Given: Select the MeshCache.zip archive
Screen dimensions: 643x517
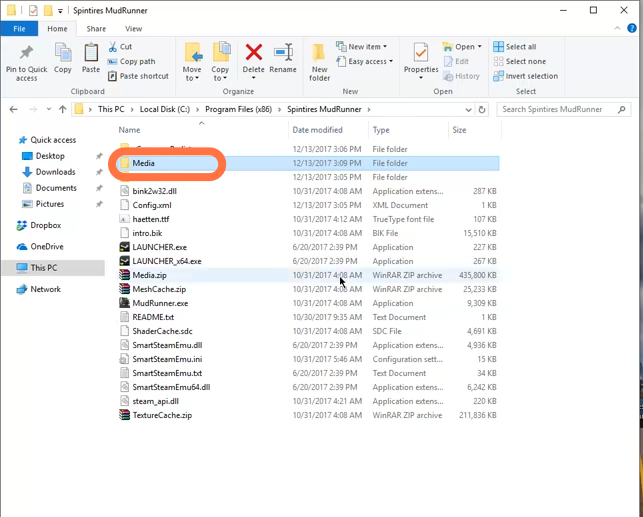Looking at the screenshot, I should click(x=308, y=289).
